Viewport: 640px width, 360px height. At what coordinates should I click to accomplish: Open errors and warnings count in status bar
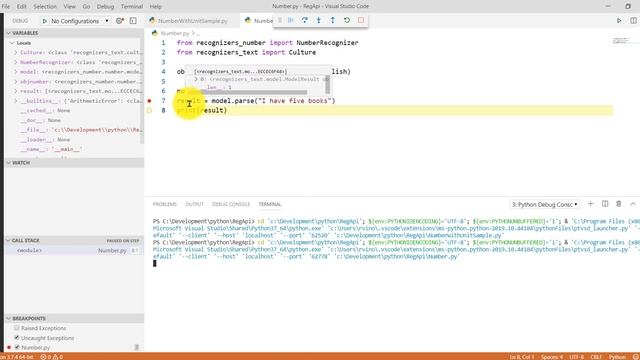point(51,357)
